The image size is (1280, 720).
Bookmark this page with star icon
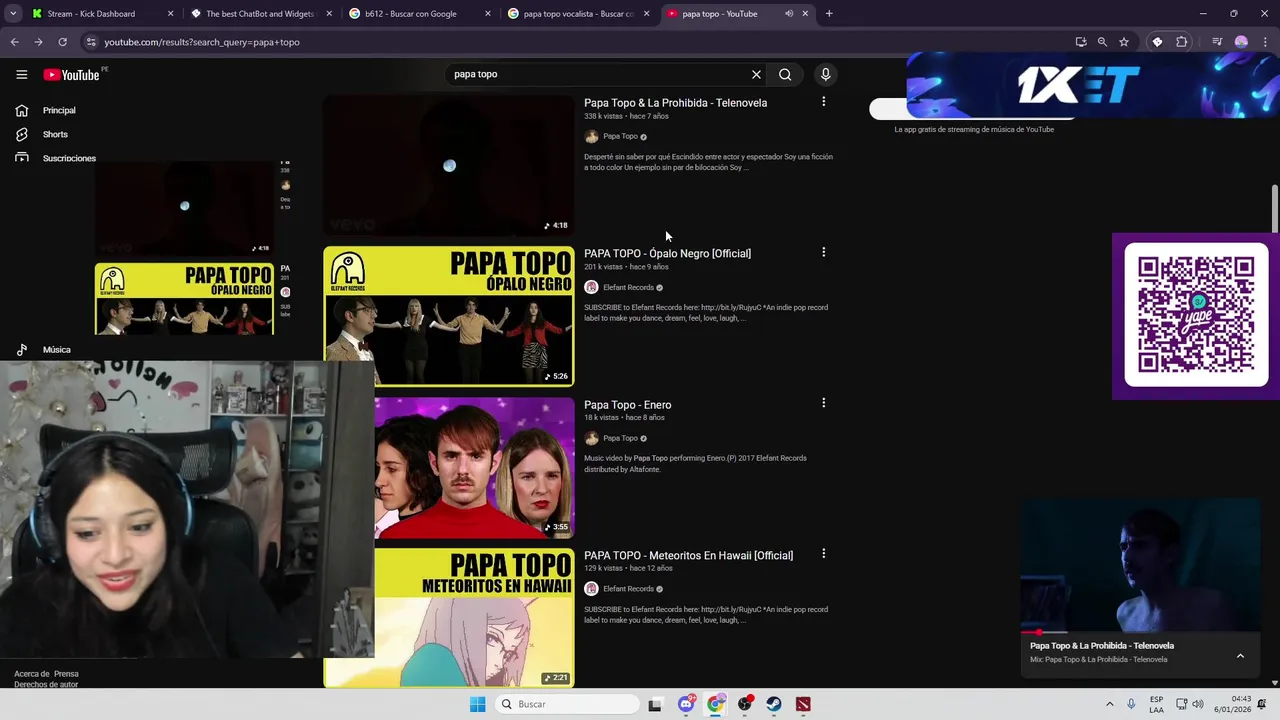(1124, 42)
